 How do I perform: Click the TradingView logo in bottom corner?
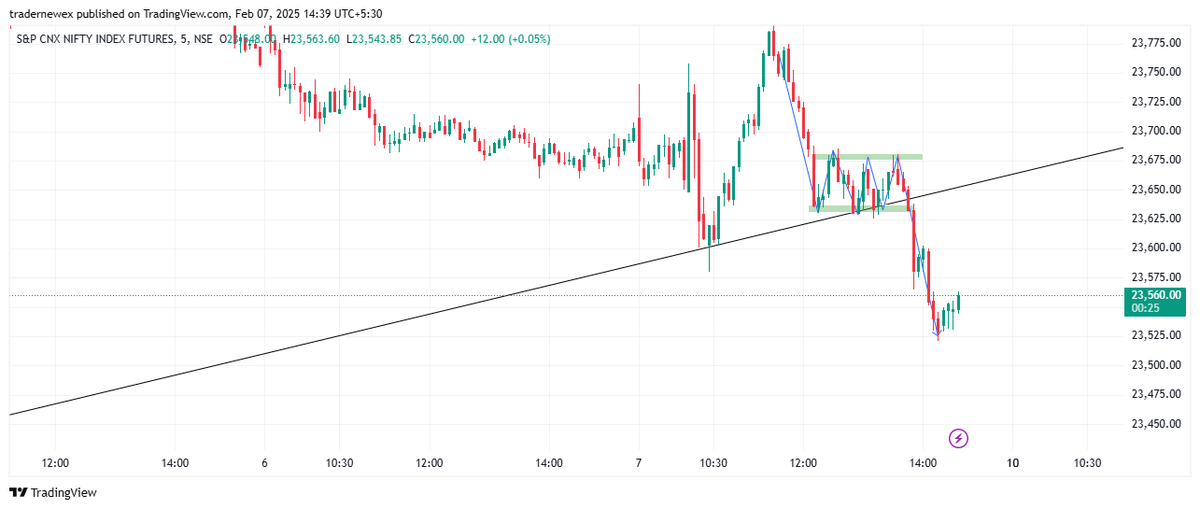click(53, 493)
